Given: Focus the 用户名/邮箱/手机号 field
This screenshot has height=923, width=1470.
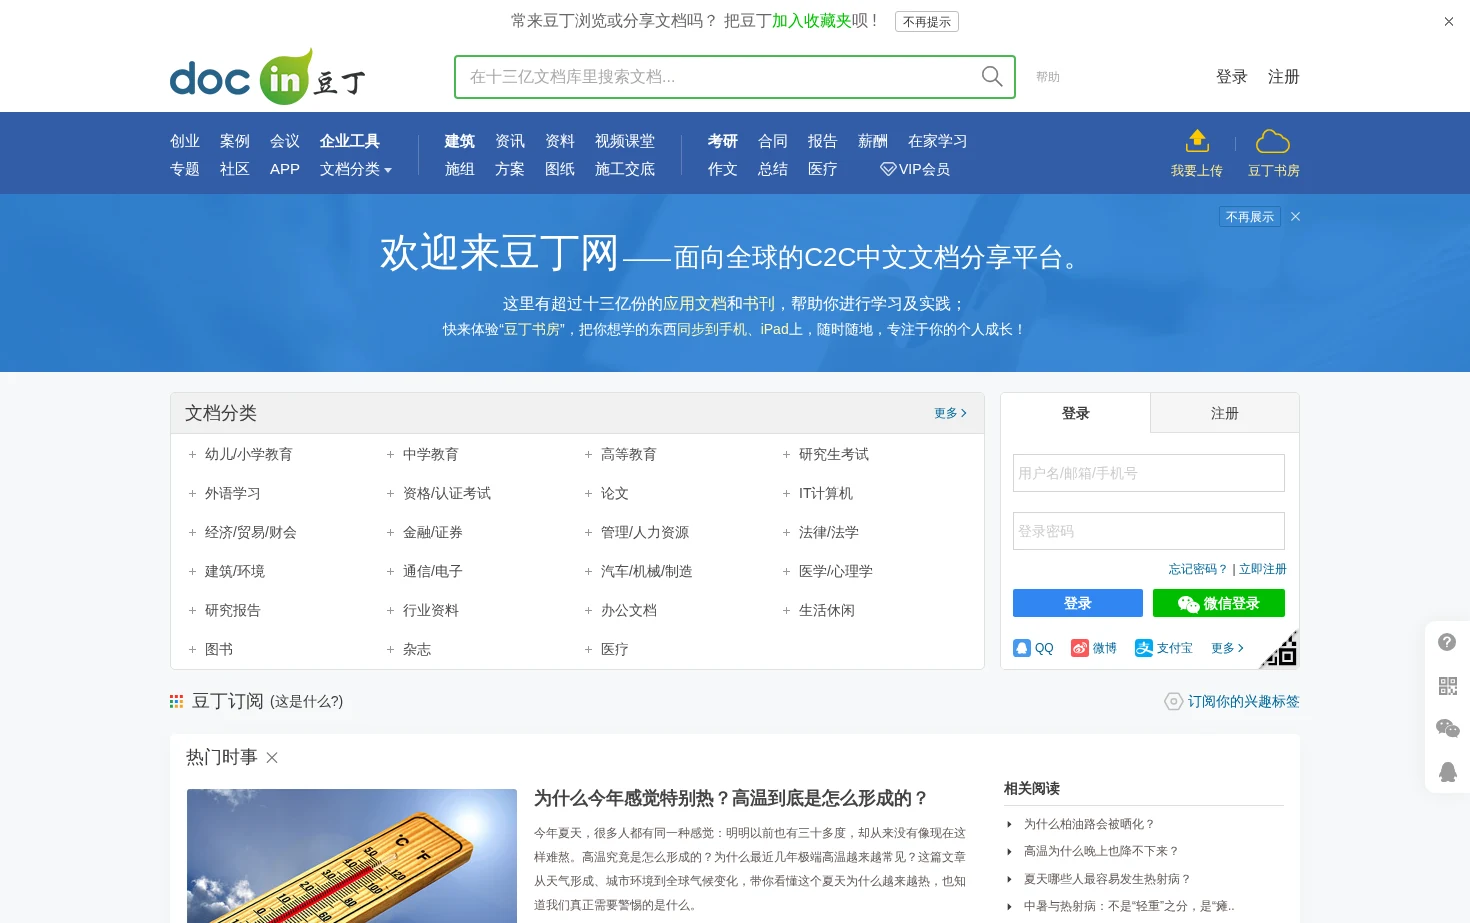Looking at the screenshot, I should tap(1149, 473).
